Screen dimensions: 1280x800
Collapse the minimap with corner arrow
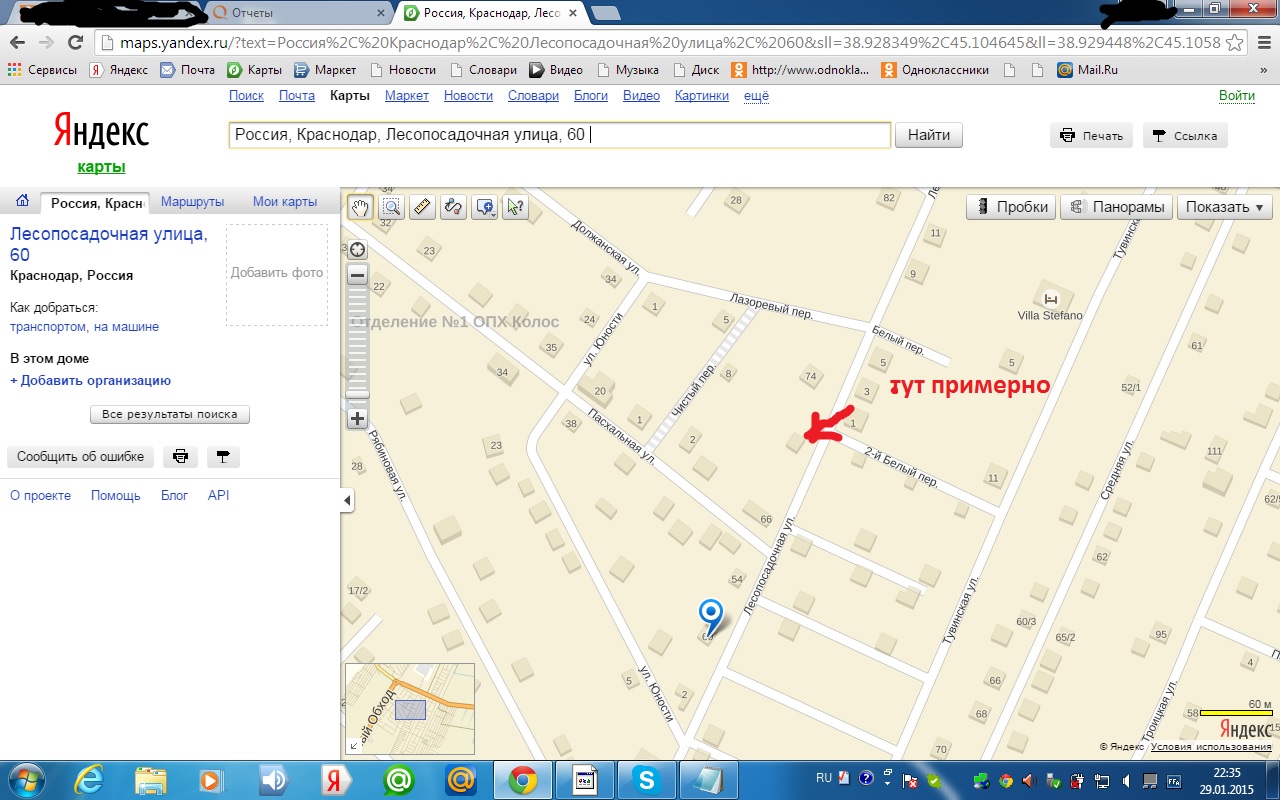[x=354, y=745]
